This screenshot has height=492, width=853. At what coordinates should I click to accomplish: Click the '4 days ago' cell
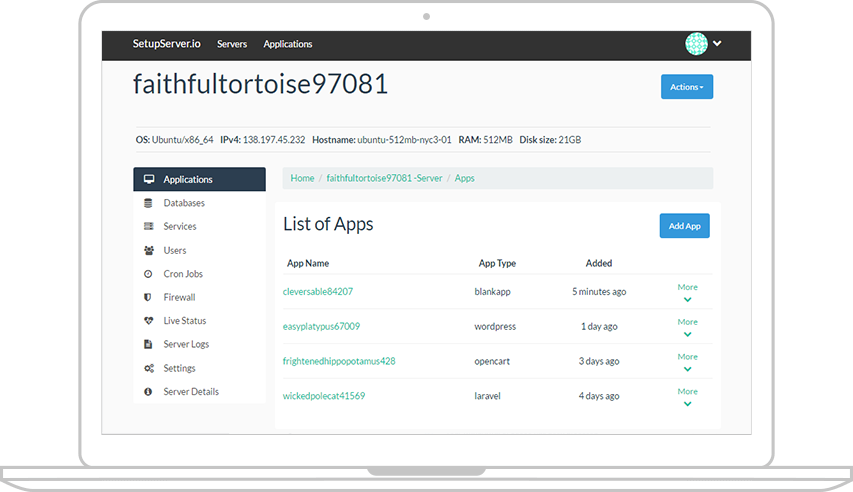click(599, 396)
